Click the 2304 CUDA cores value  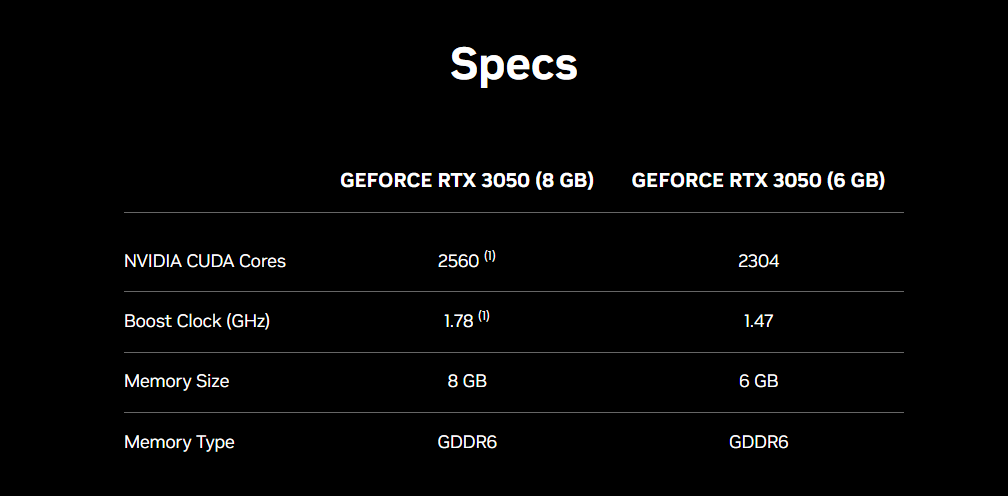pyautogui.click(x=758, y=261)
